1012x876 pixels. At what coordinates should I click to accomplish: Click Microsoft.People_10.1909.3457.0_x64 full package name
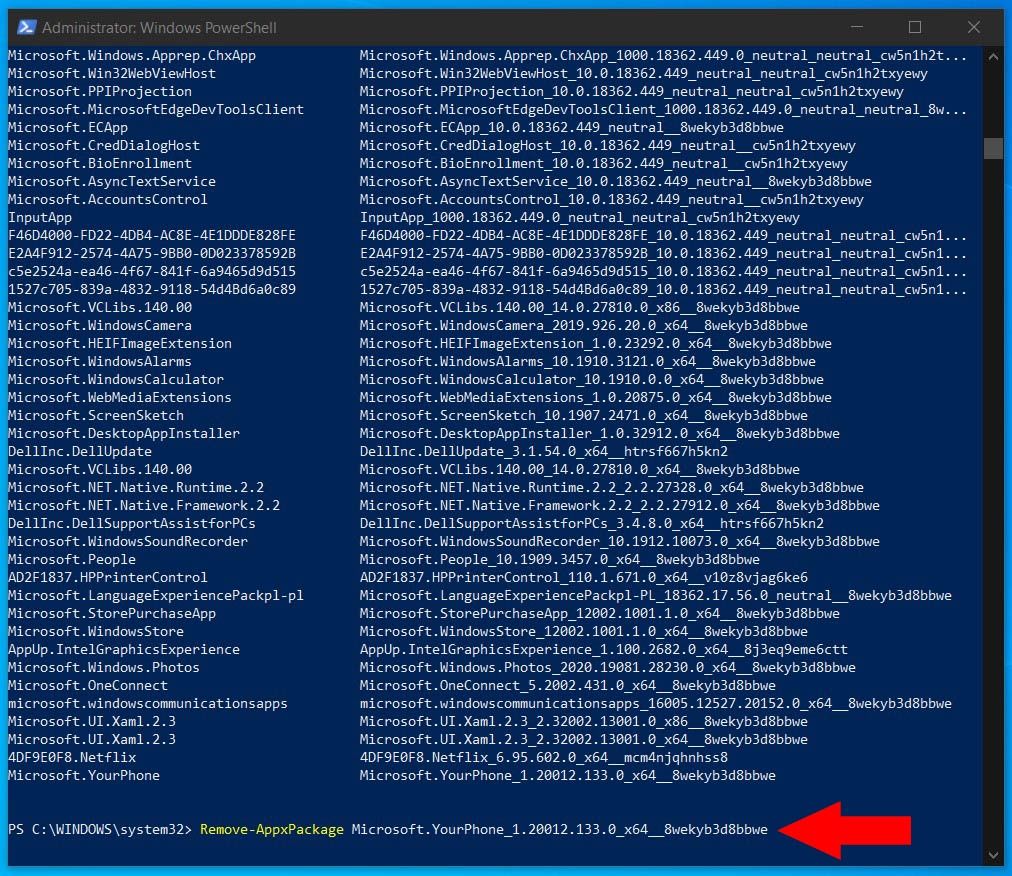pos(560,559)
